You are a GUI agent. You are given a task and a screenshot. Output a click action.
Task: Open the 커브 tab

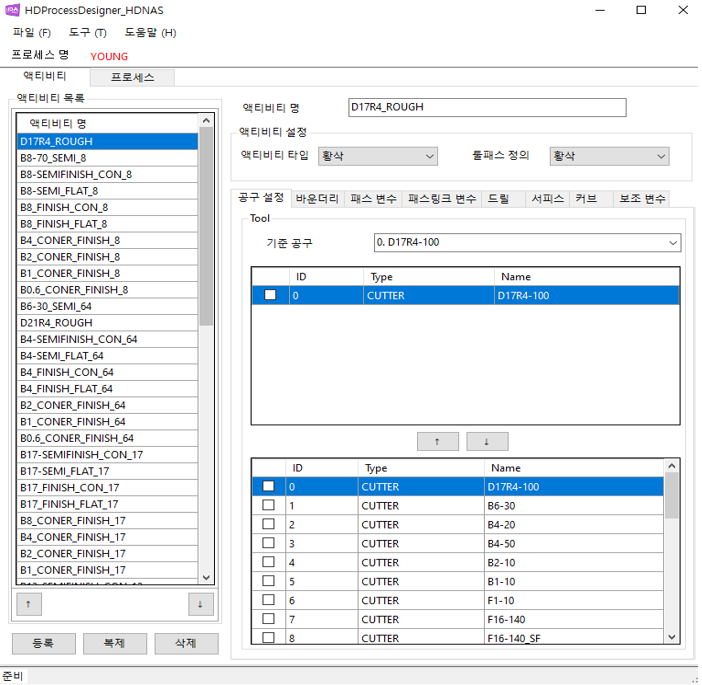click(x=591, y=198)
